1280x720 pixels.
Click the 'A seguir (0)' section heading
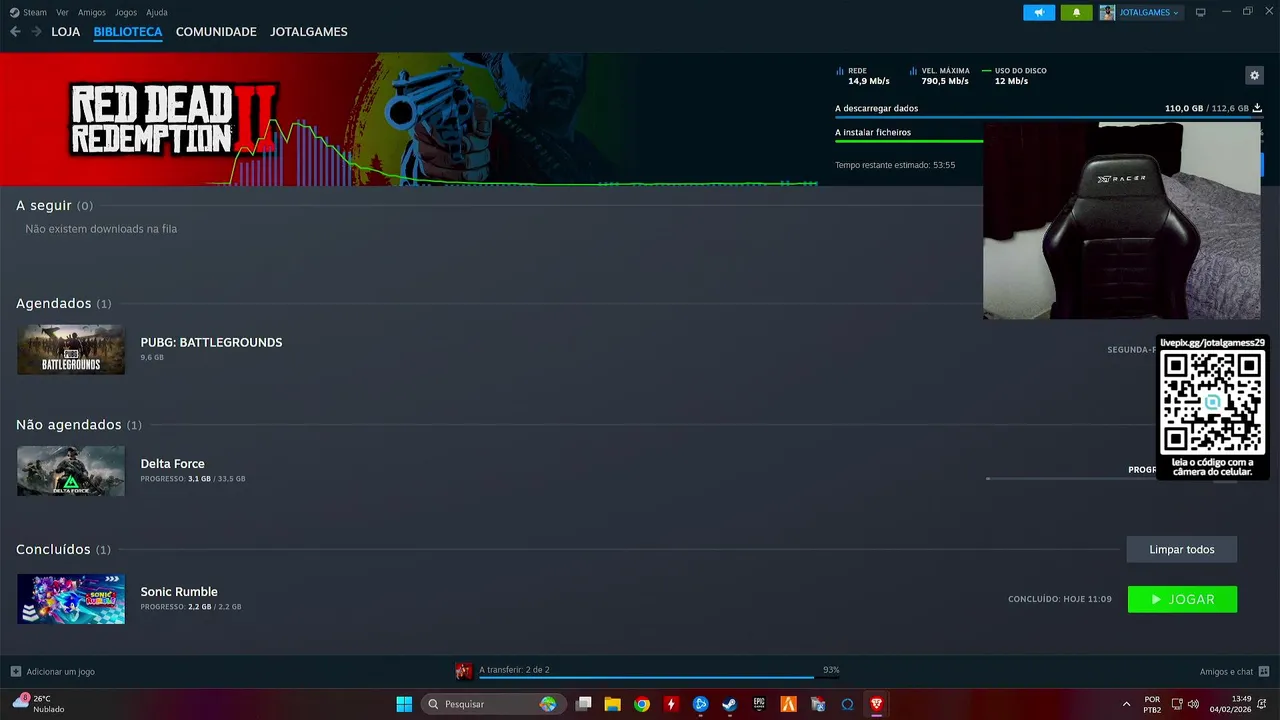point(54,205)
